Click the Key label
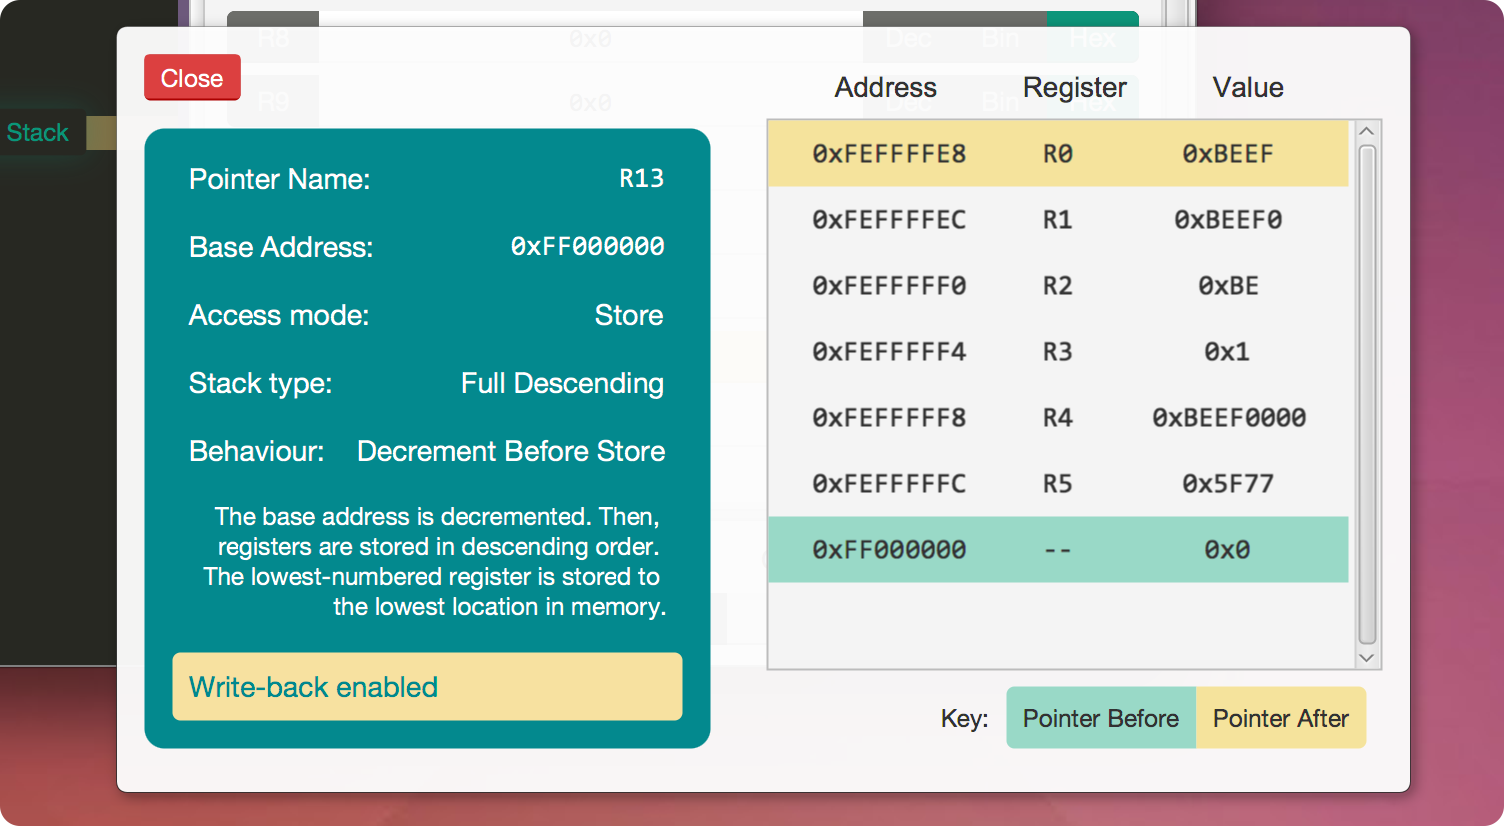Viewport: 1504px width, 826px height. click(x=964, y=719)
